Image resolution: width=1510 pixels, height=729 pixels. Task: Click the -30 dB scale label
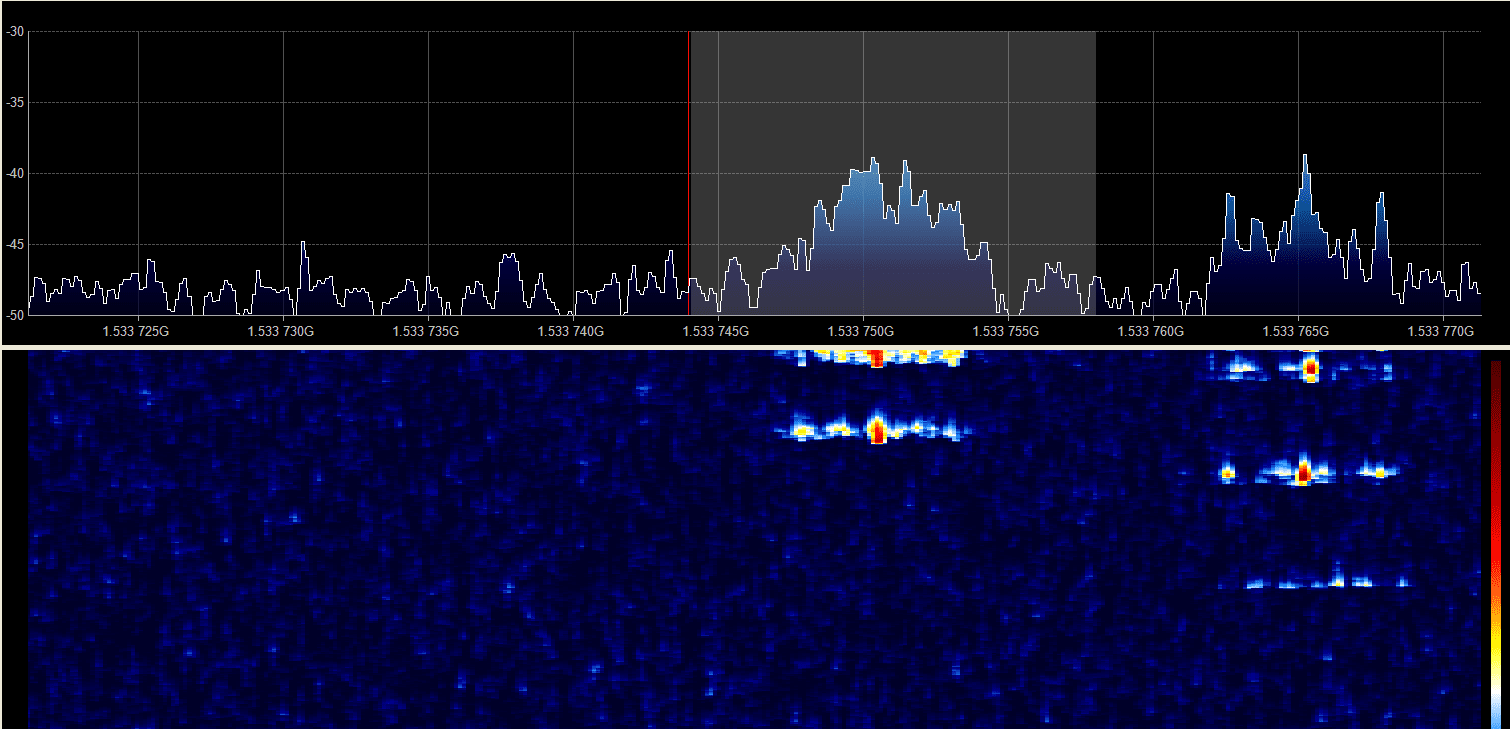pyautogui.click(x=15, y=31)
